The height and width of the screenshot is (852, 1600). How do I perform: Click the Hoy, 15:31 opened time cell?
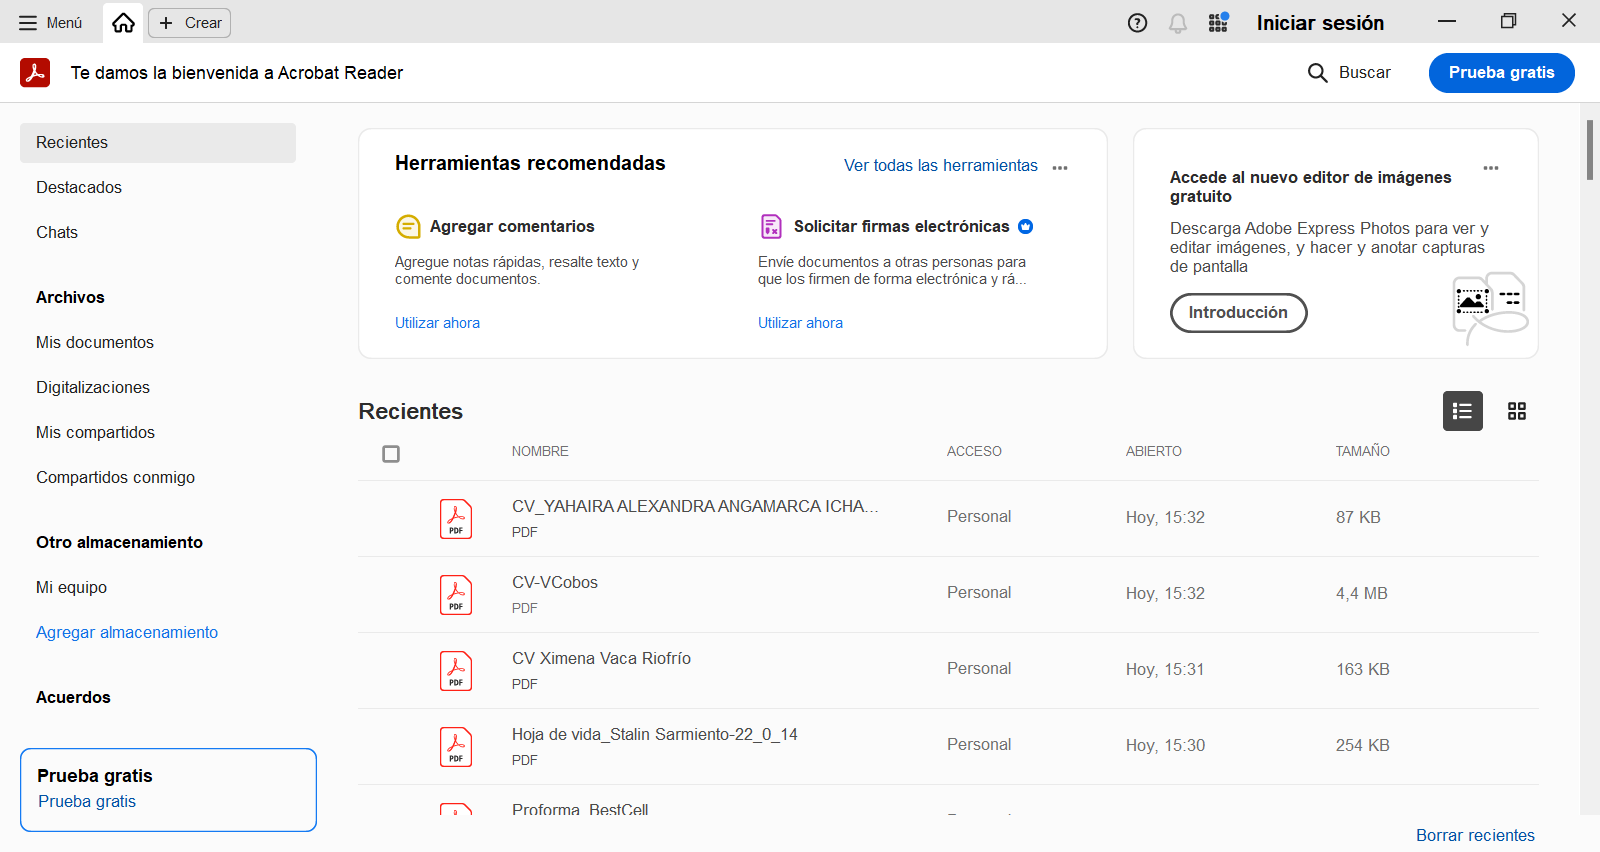1165,670
